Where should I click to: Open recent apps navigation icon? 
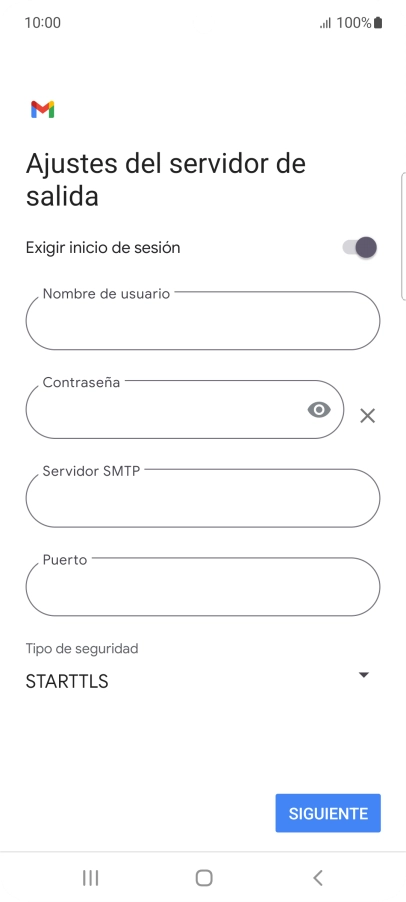(90, 877)
